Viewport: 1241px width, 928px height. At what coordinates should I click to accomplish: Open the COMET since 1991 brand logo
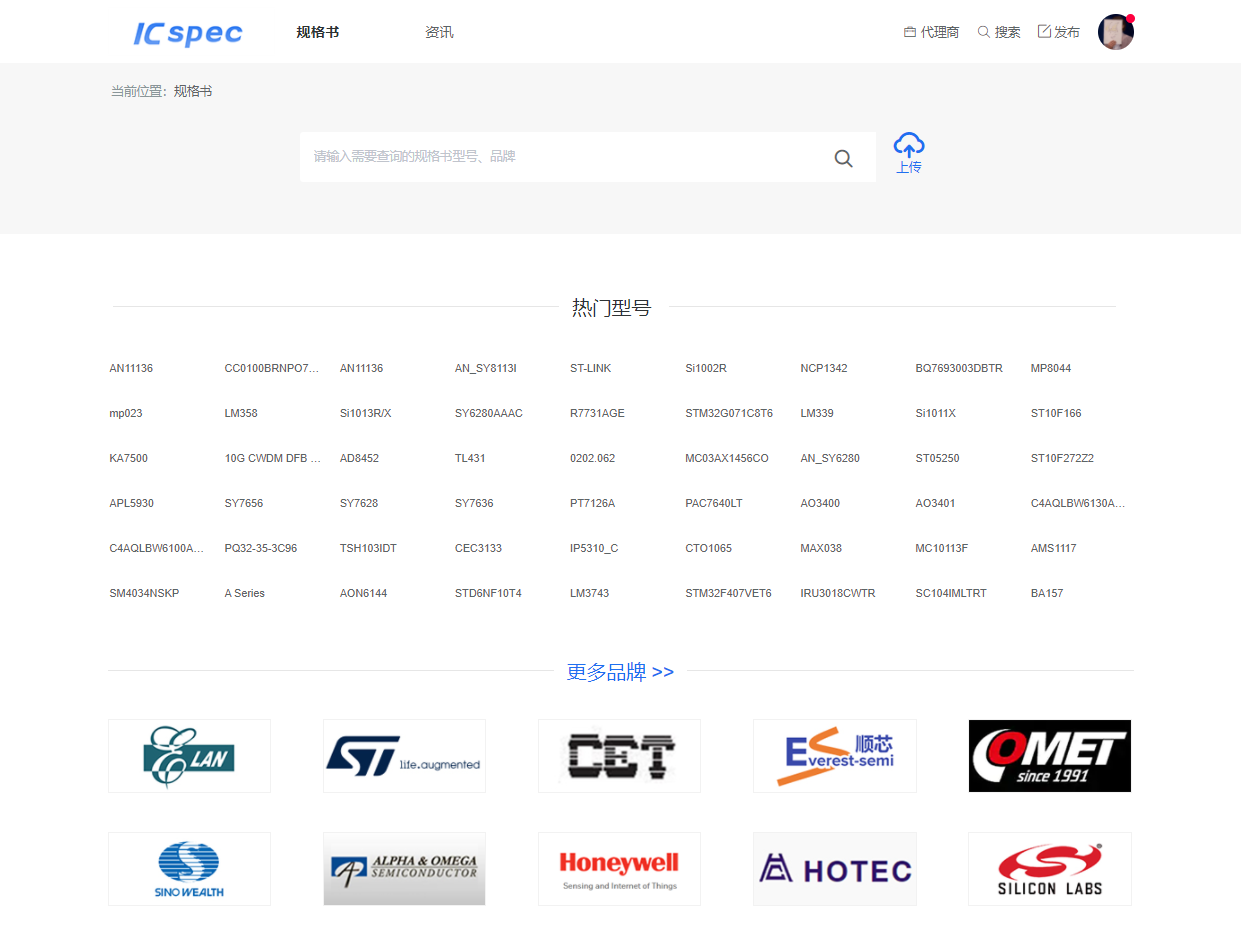(x=1050, y=756)
